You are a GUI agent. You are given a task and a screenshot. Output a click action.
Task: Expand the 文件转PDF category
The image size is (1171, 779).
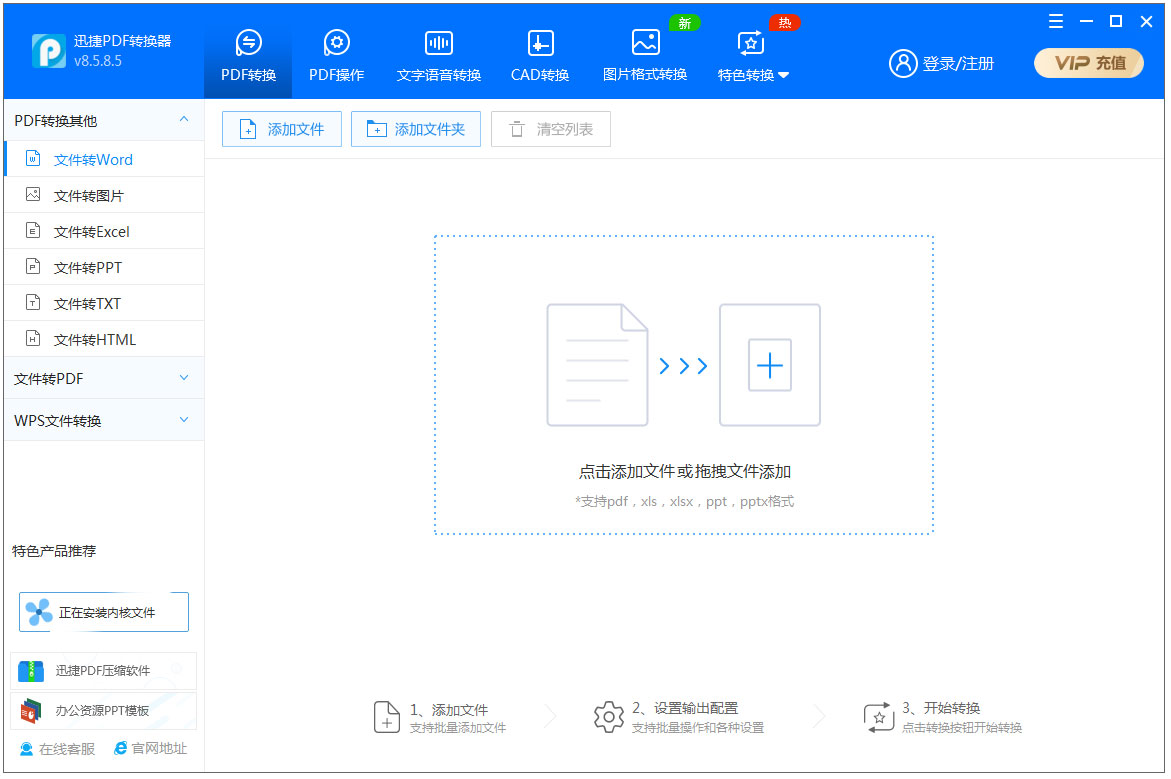[x=183, y=378]
